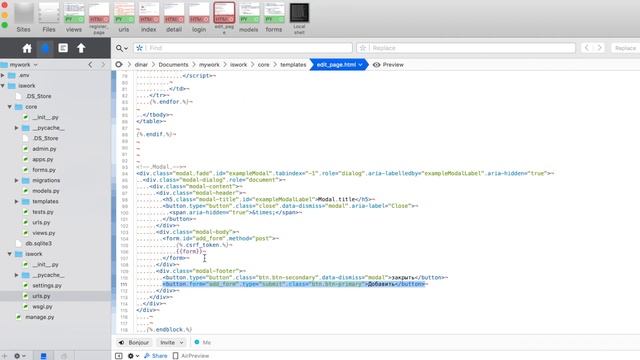Open sidebar gear action menu

pos(20,356)
